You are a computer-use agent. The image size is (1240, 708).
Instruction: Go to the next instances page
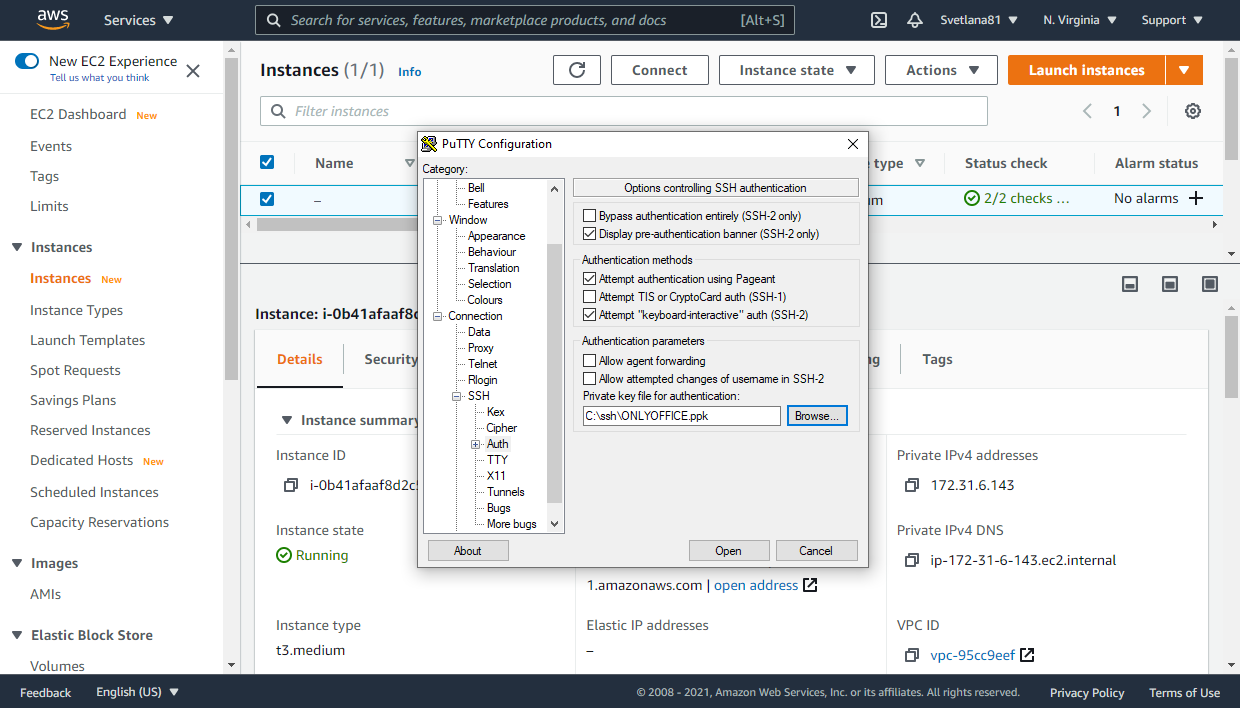(x=1147, y=111)
